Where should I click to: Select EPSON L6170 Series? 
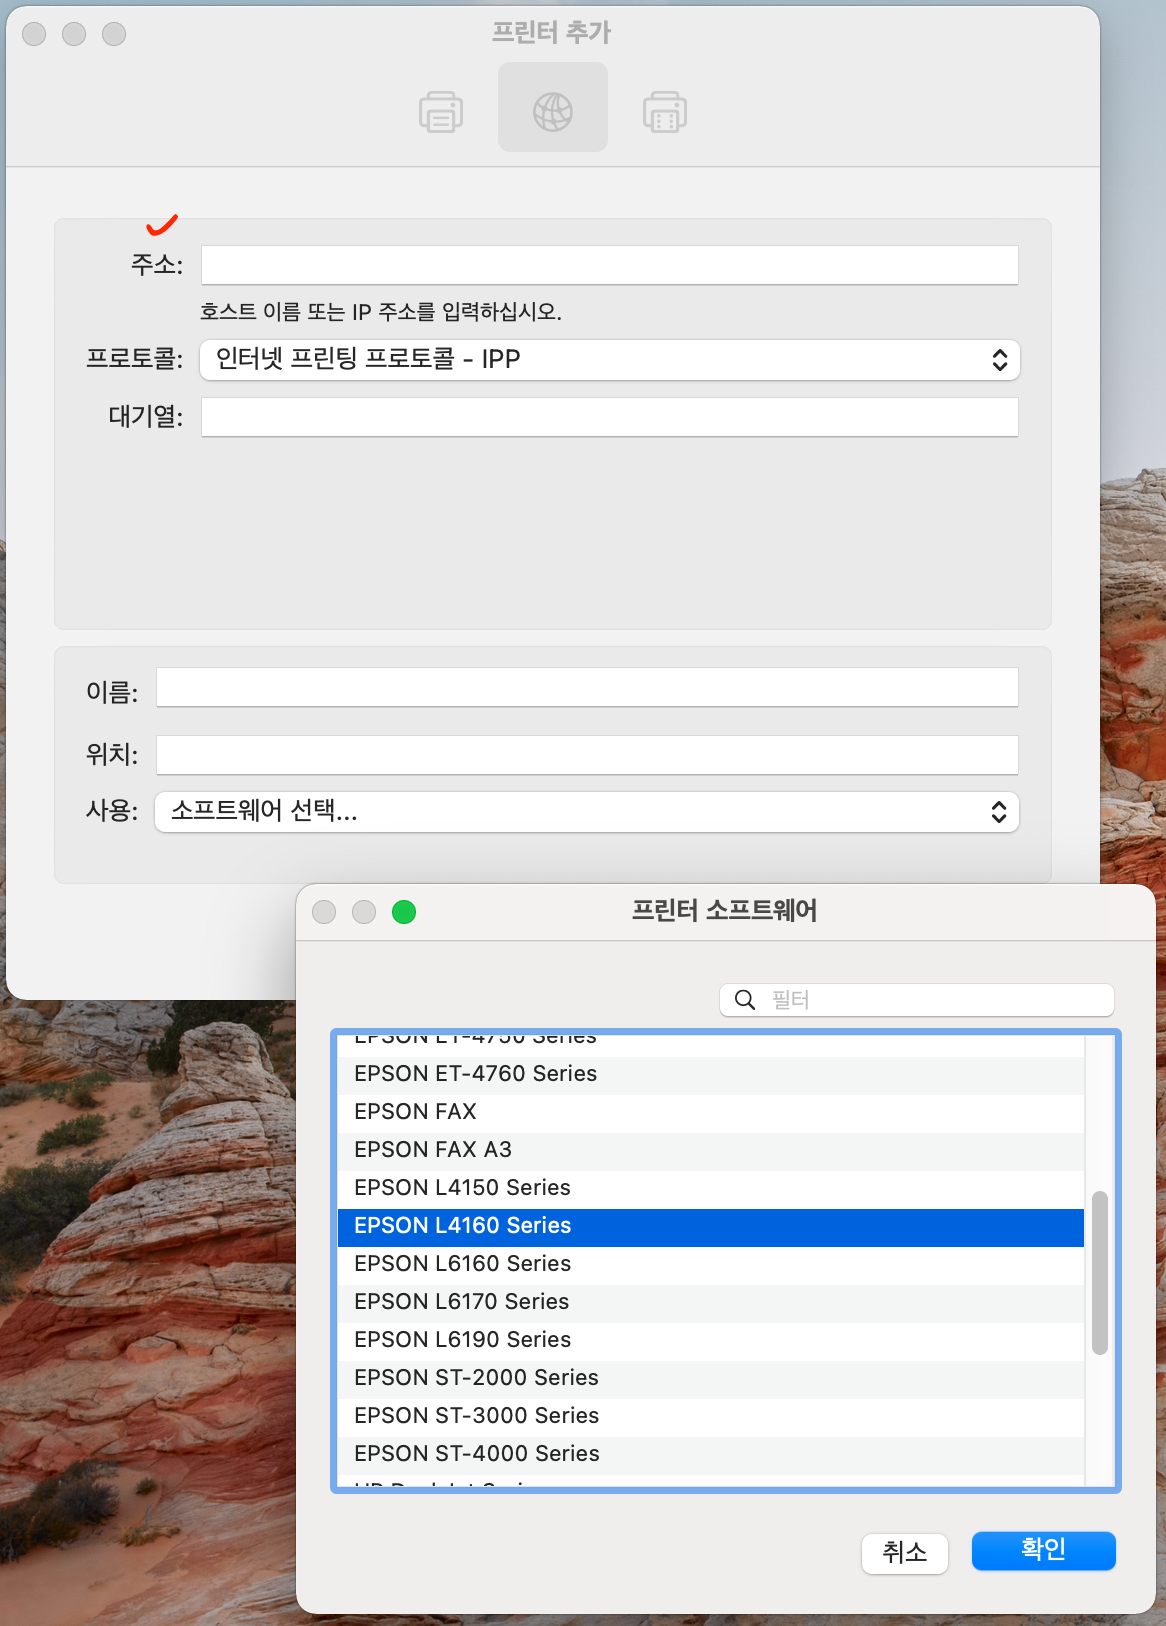click(x=711, y=1302)
